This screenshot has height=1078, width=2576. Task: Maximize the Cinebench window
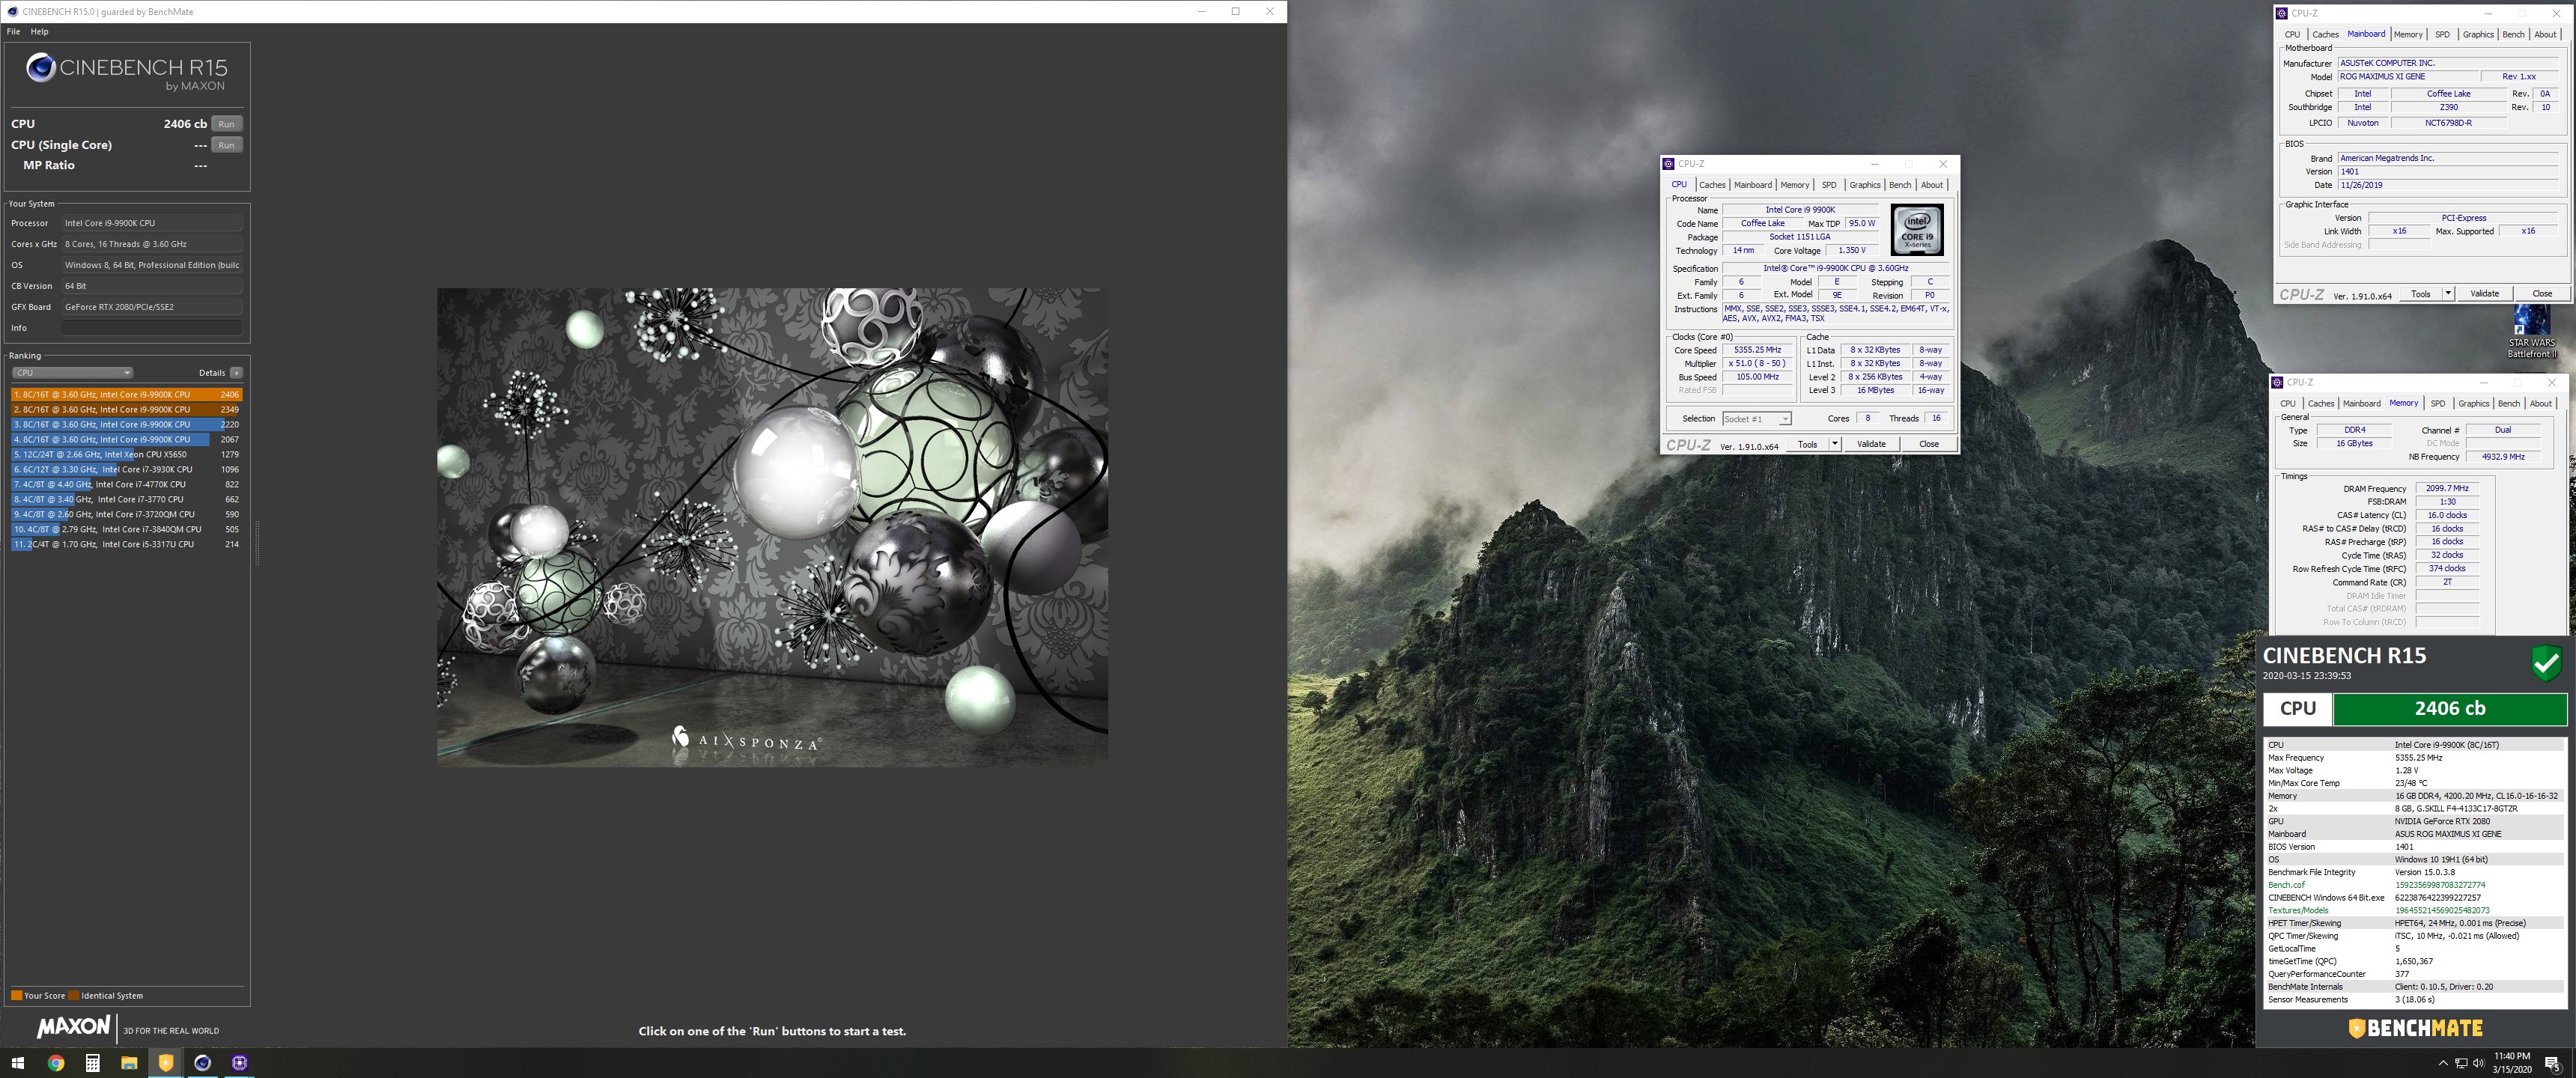(1235, 12)
